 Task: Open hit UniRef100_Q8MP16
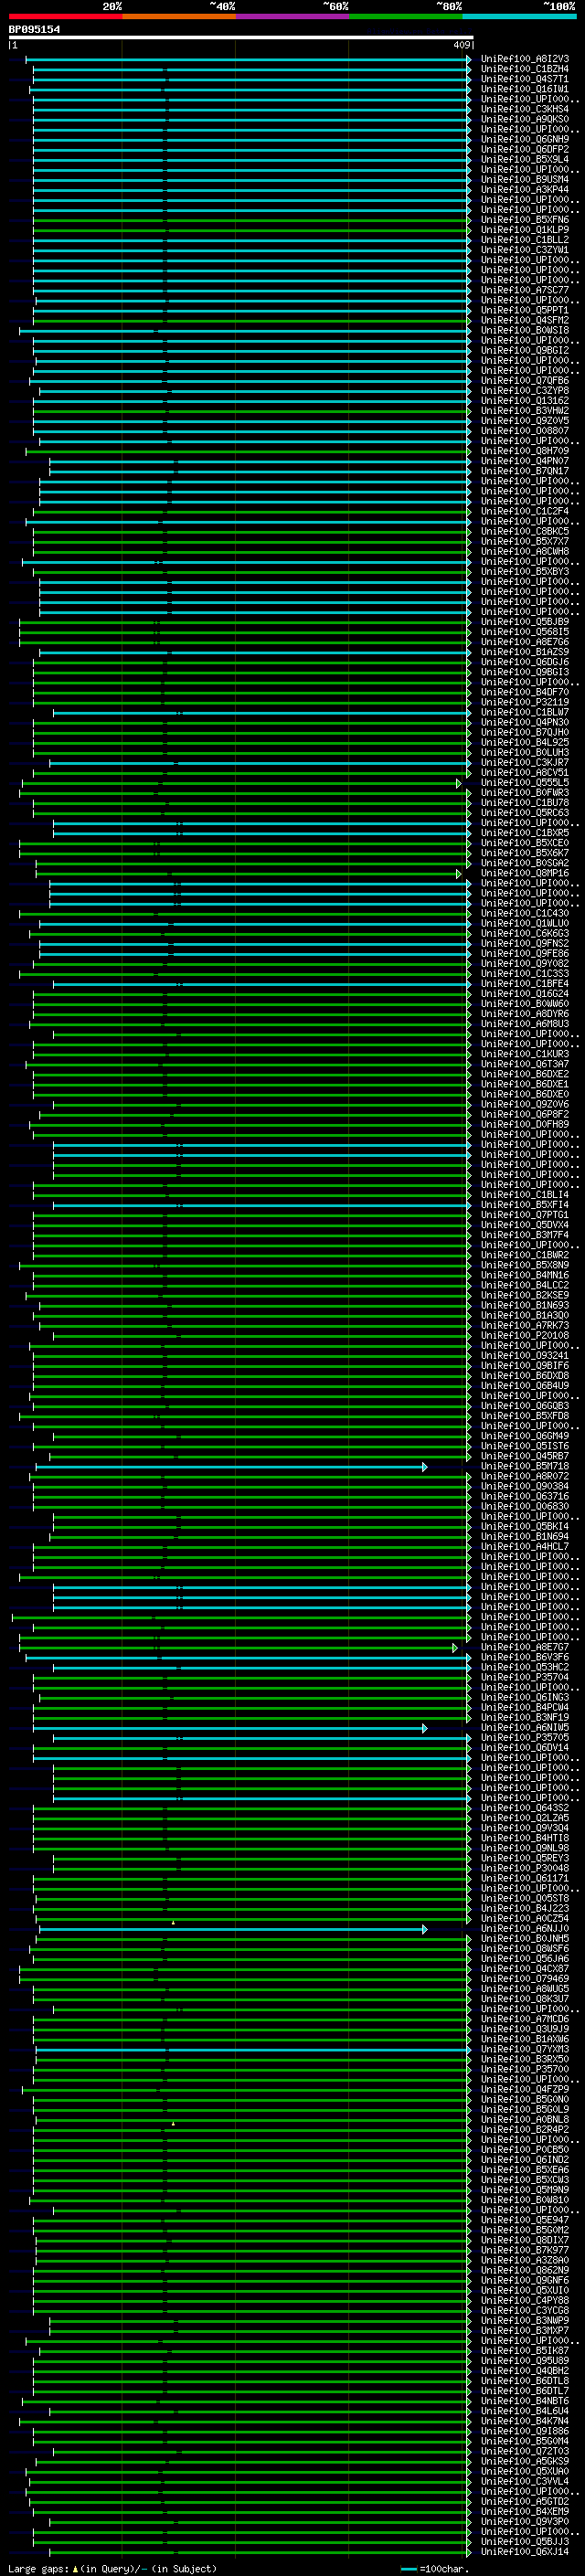click(x=524, y=873)
